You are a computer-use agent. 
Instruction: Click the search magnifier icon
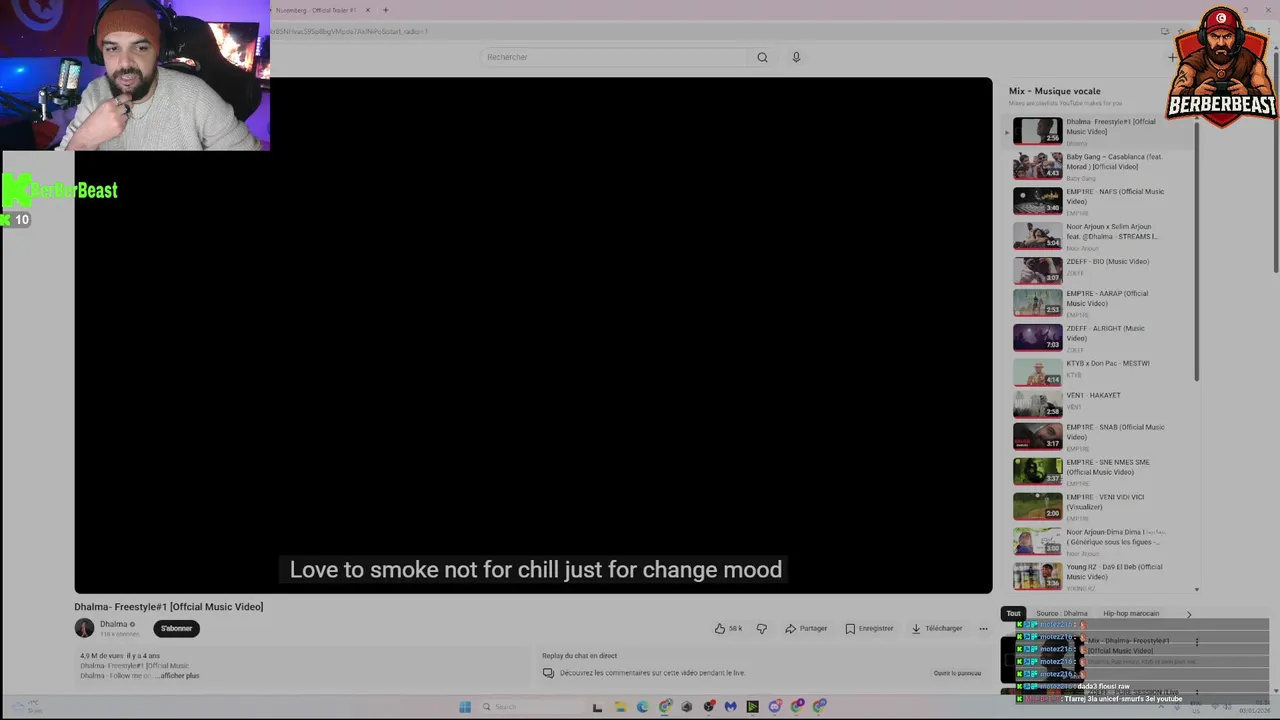pos(762,57)
